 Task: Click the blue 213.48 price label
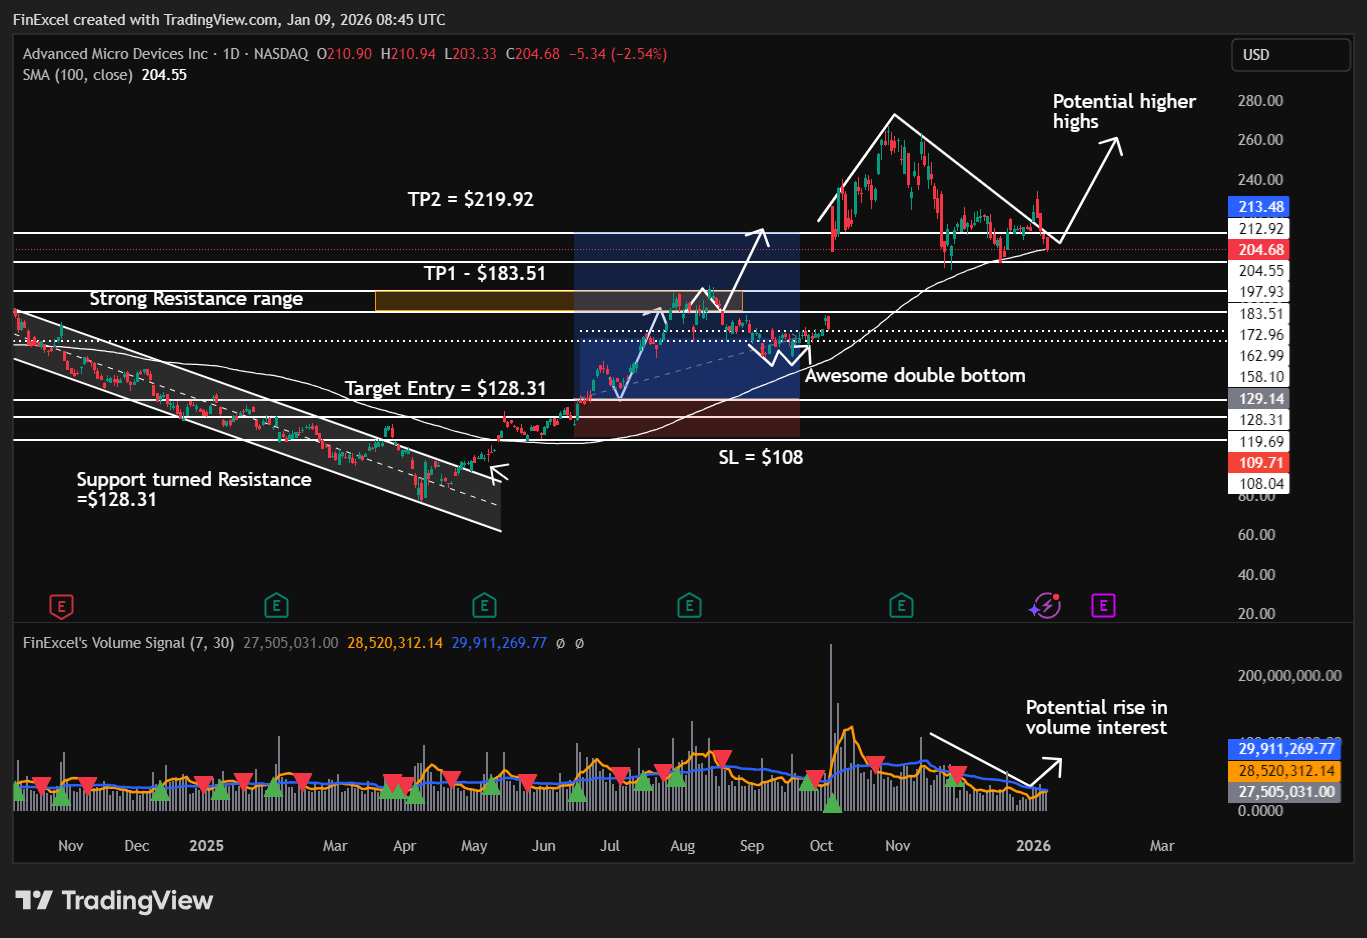[1261, 207]
